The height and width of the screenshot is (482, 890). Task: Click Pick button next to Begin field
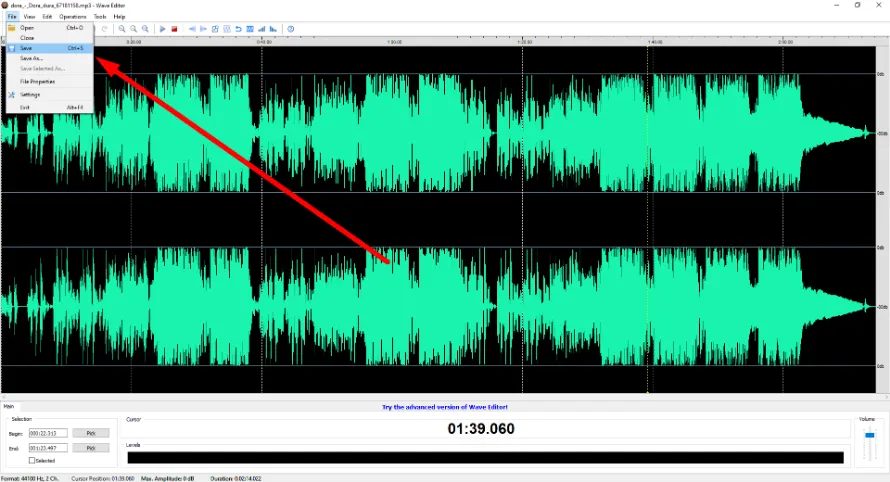coord(91,433)
